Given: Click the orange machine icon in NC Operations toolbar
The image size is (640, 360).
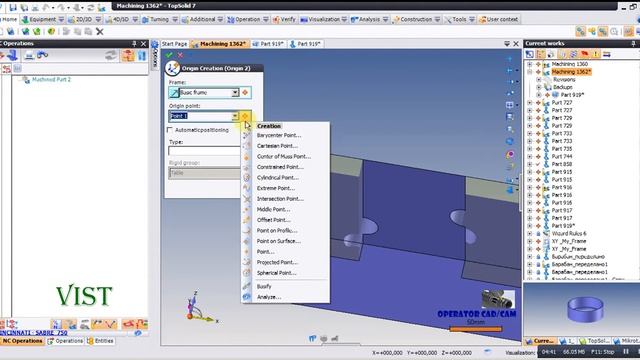Looking at the screenshot, I should [x=128, y=56].
